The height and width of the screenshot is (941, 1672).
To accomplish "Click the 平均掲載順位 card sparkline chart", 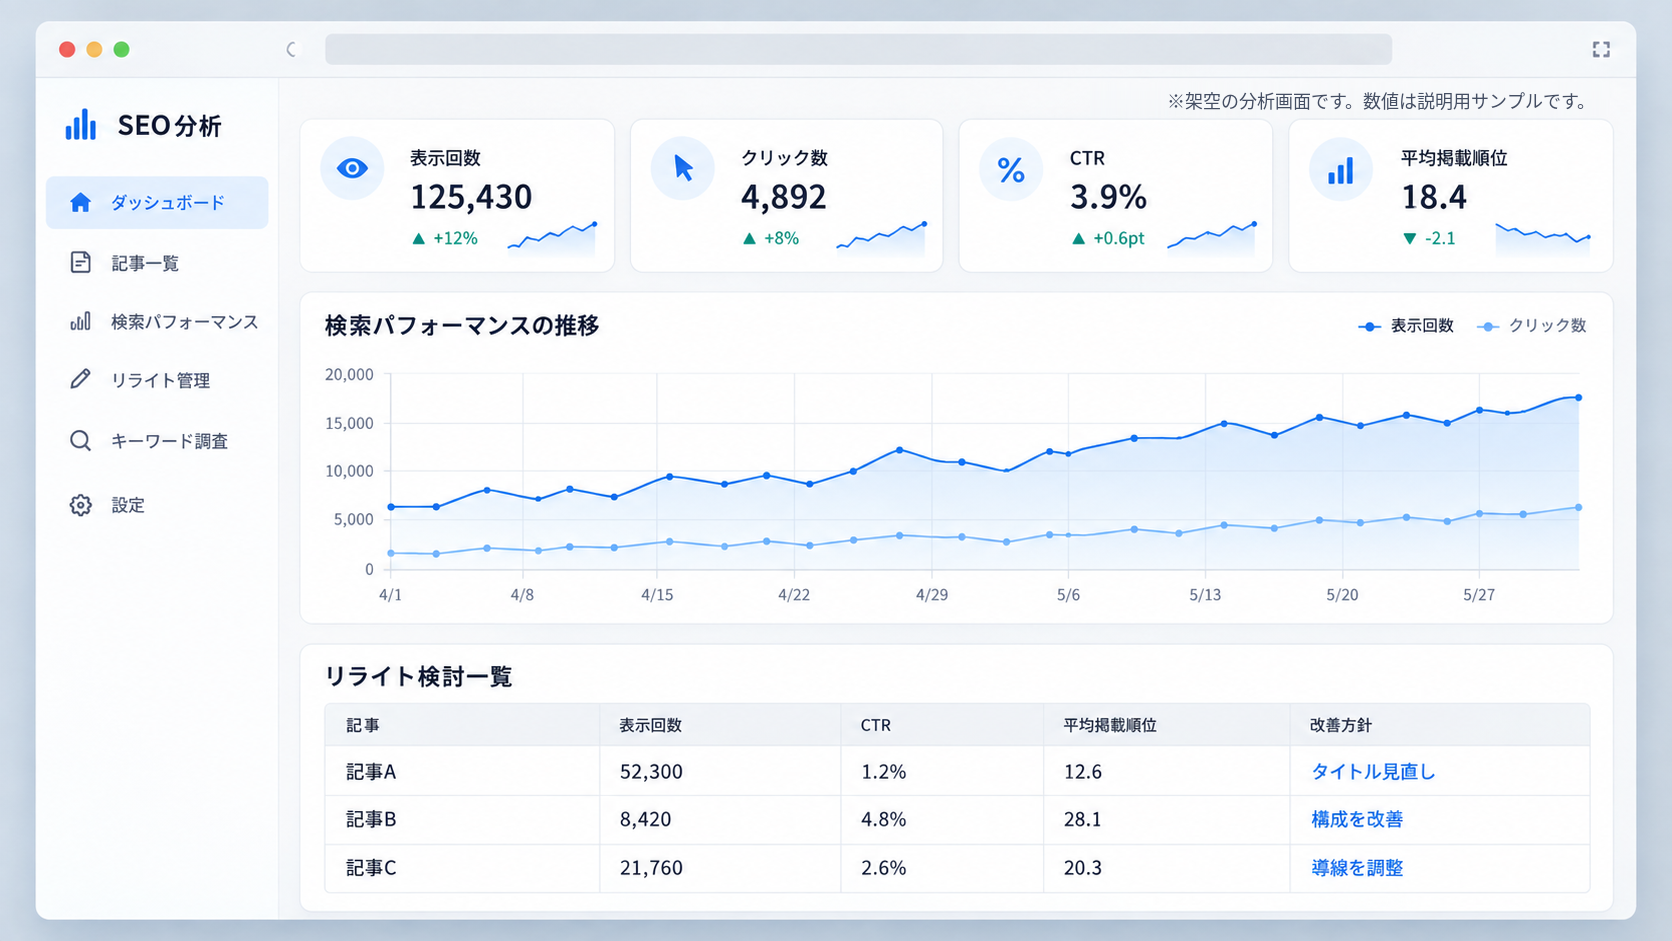I will (x=1543, y=238).
